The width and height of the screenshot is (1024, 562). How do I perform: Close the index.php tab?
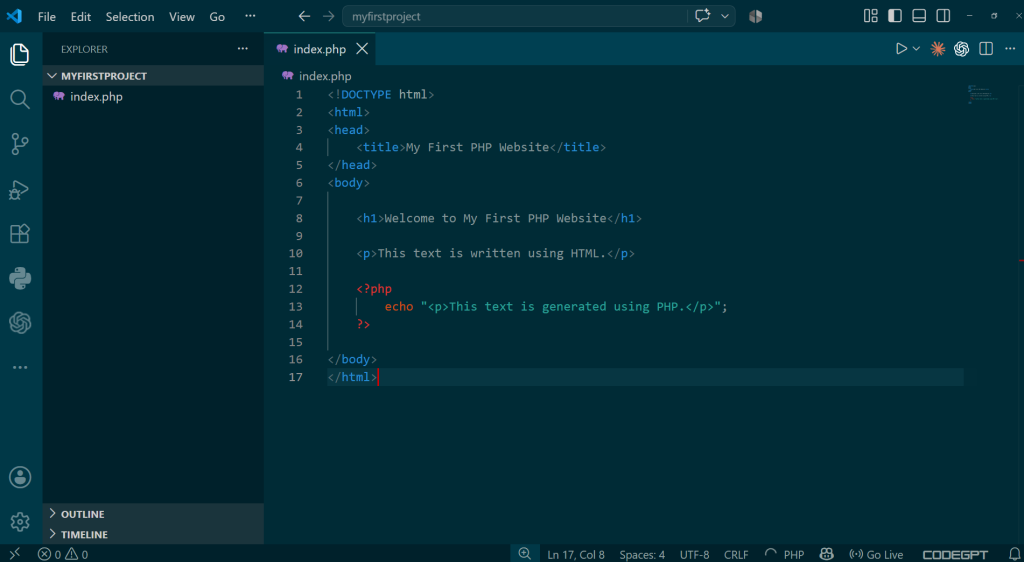[x=362, y=49]
